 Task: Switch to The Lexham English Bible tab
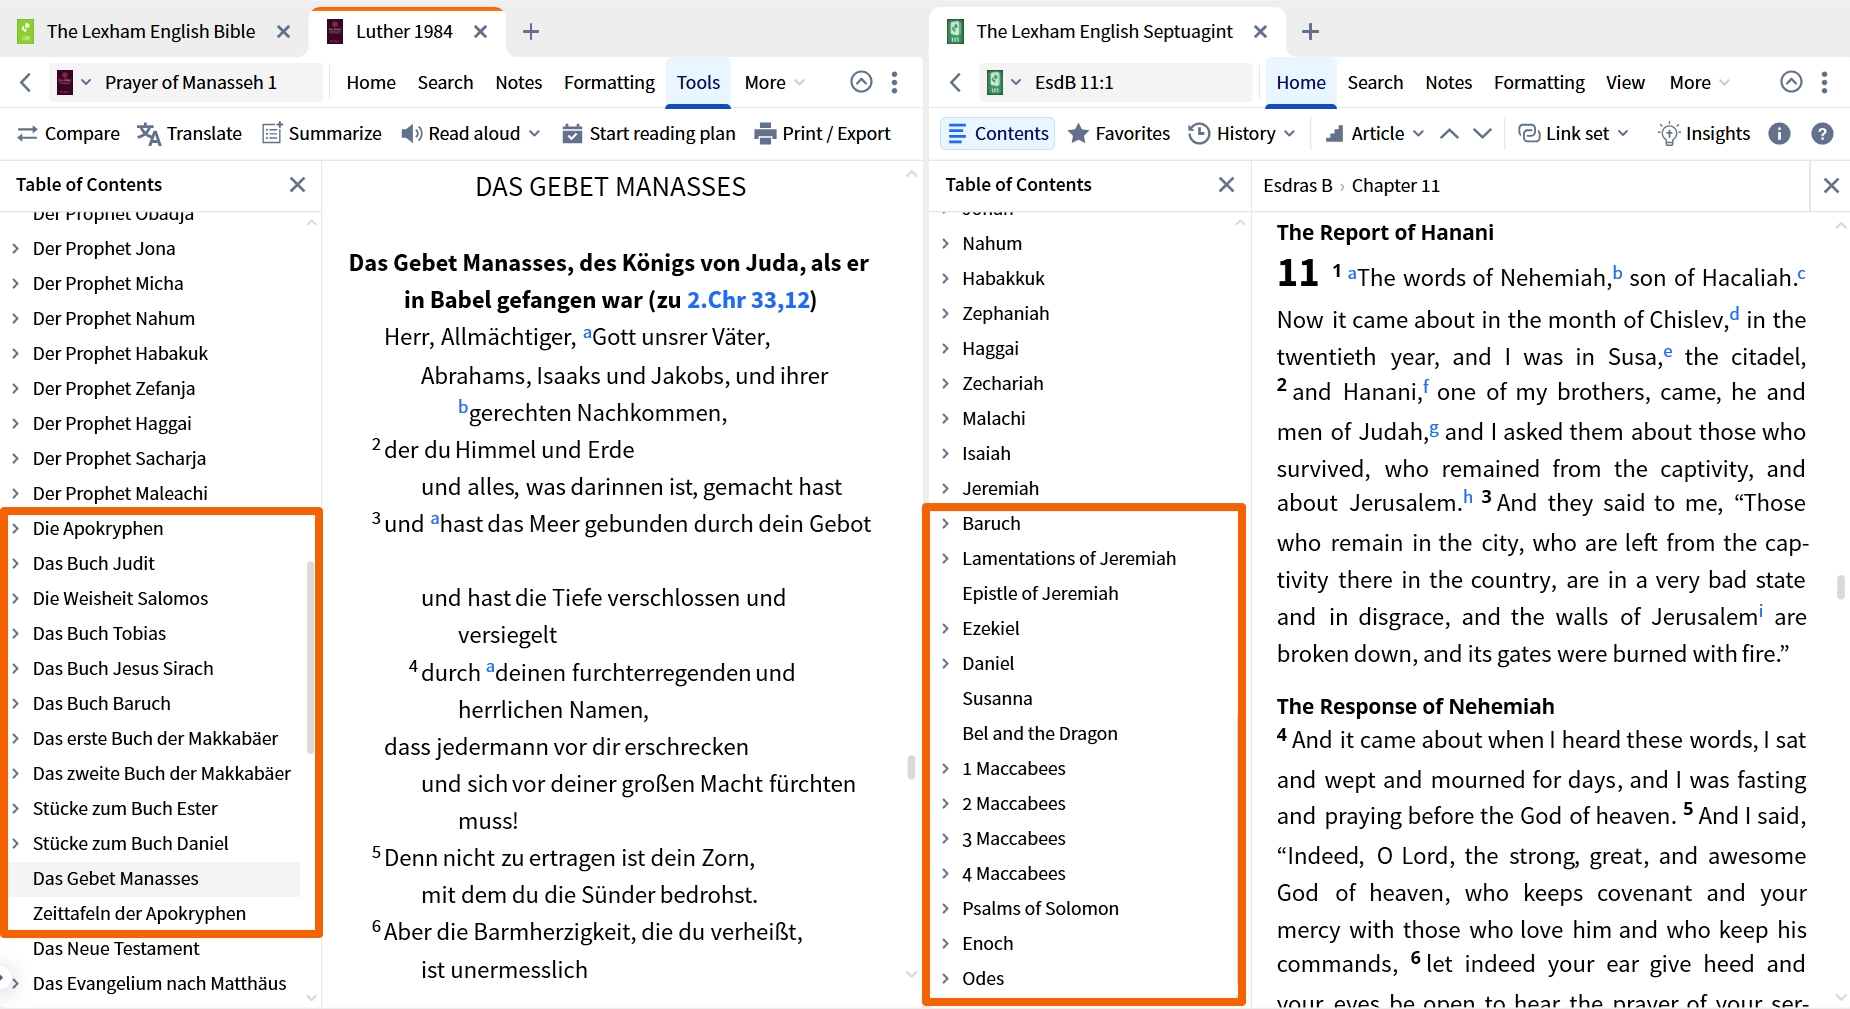(x=150, y=32)
